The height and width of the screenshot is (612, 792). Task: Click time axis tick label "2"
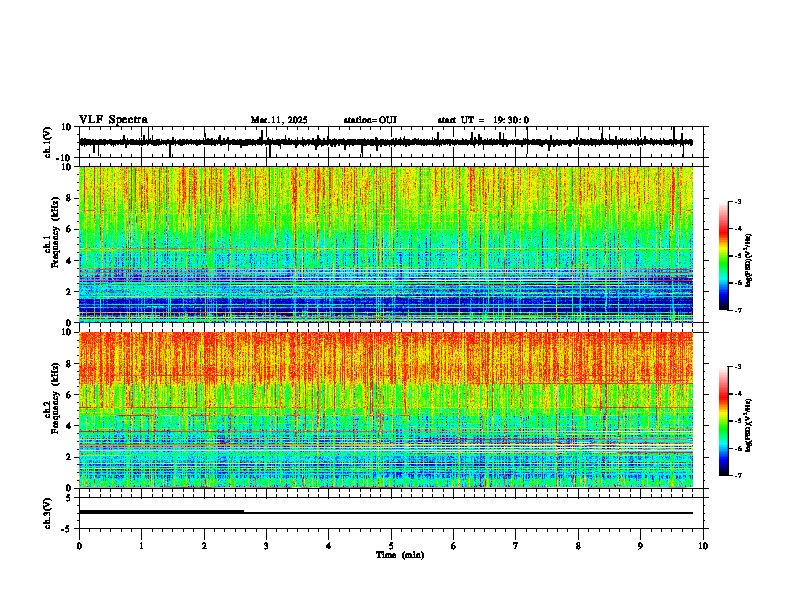204,546
